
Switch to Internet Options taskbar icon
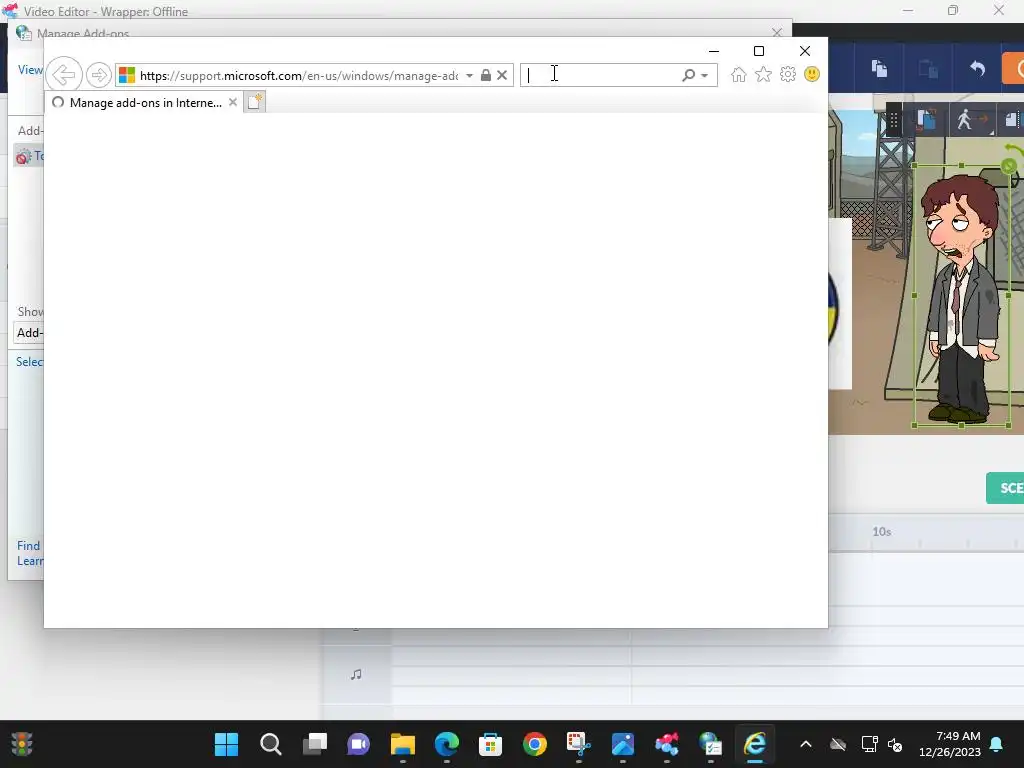tap(711, 744)
